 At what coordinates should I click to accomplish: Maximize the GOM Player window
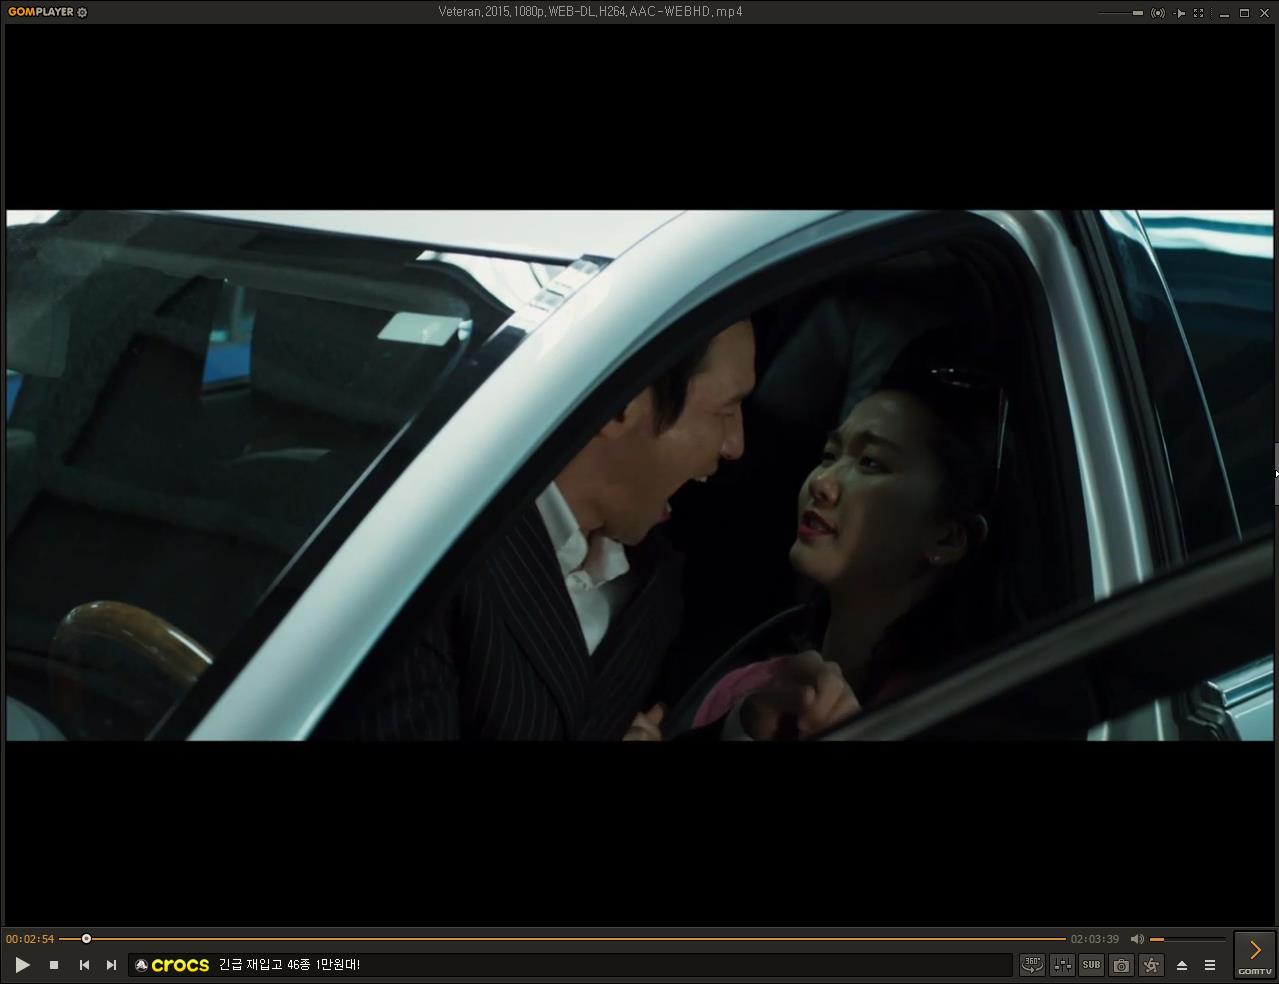click(1244, 13)
